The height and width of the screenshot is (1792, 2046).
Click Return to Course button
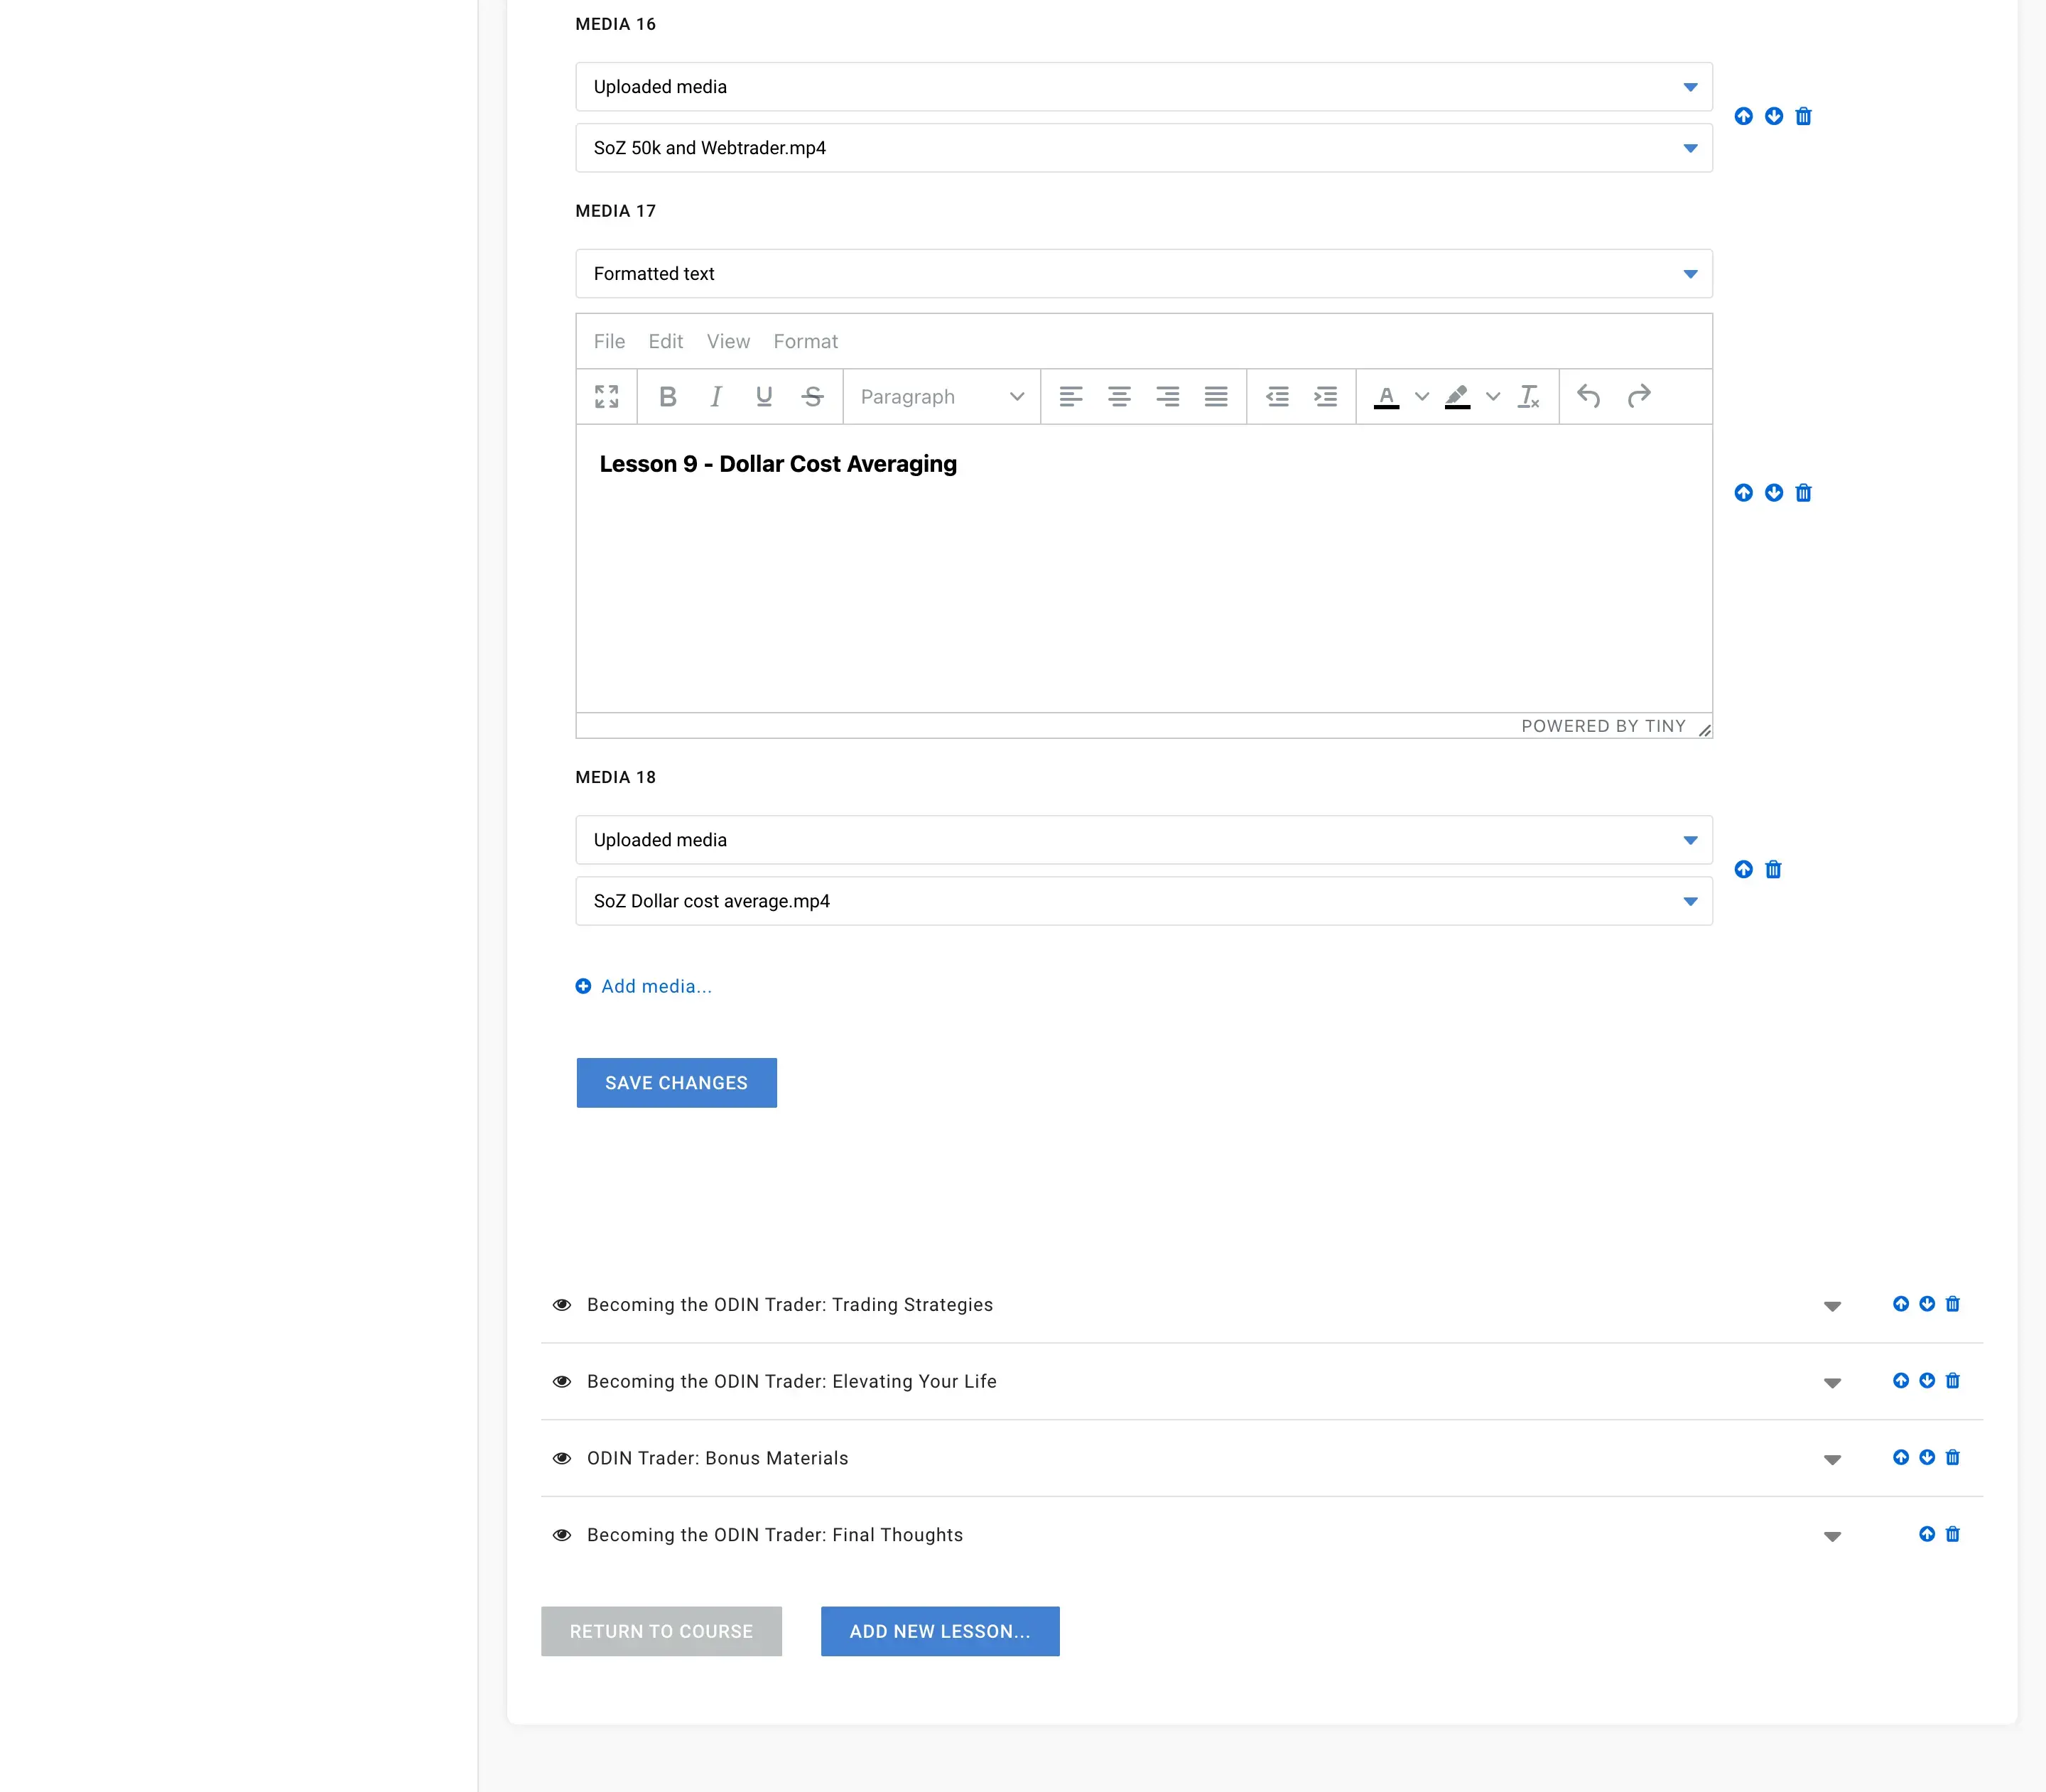[662, 1632]
